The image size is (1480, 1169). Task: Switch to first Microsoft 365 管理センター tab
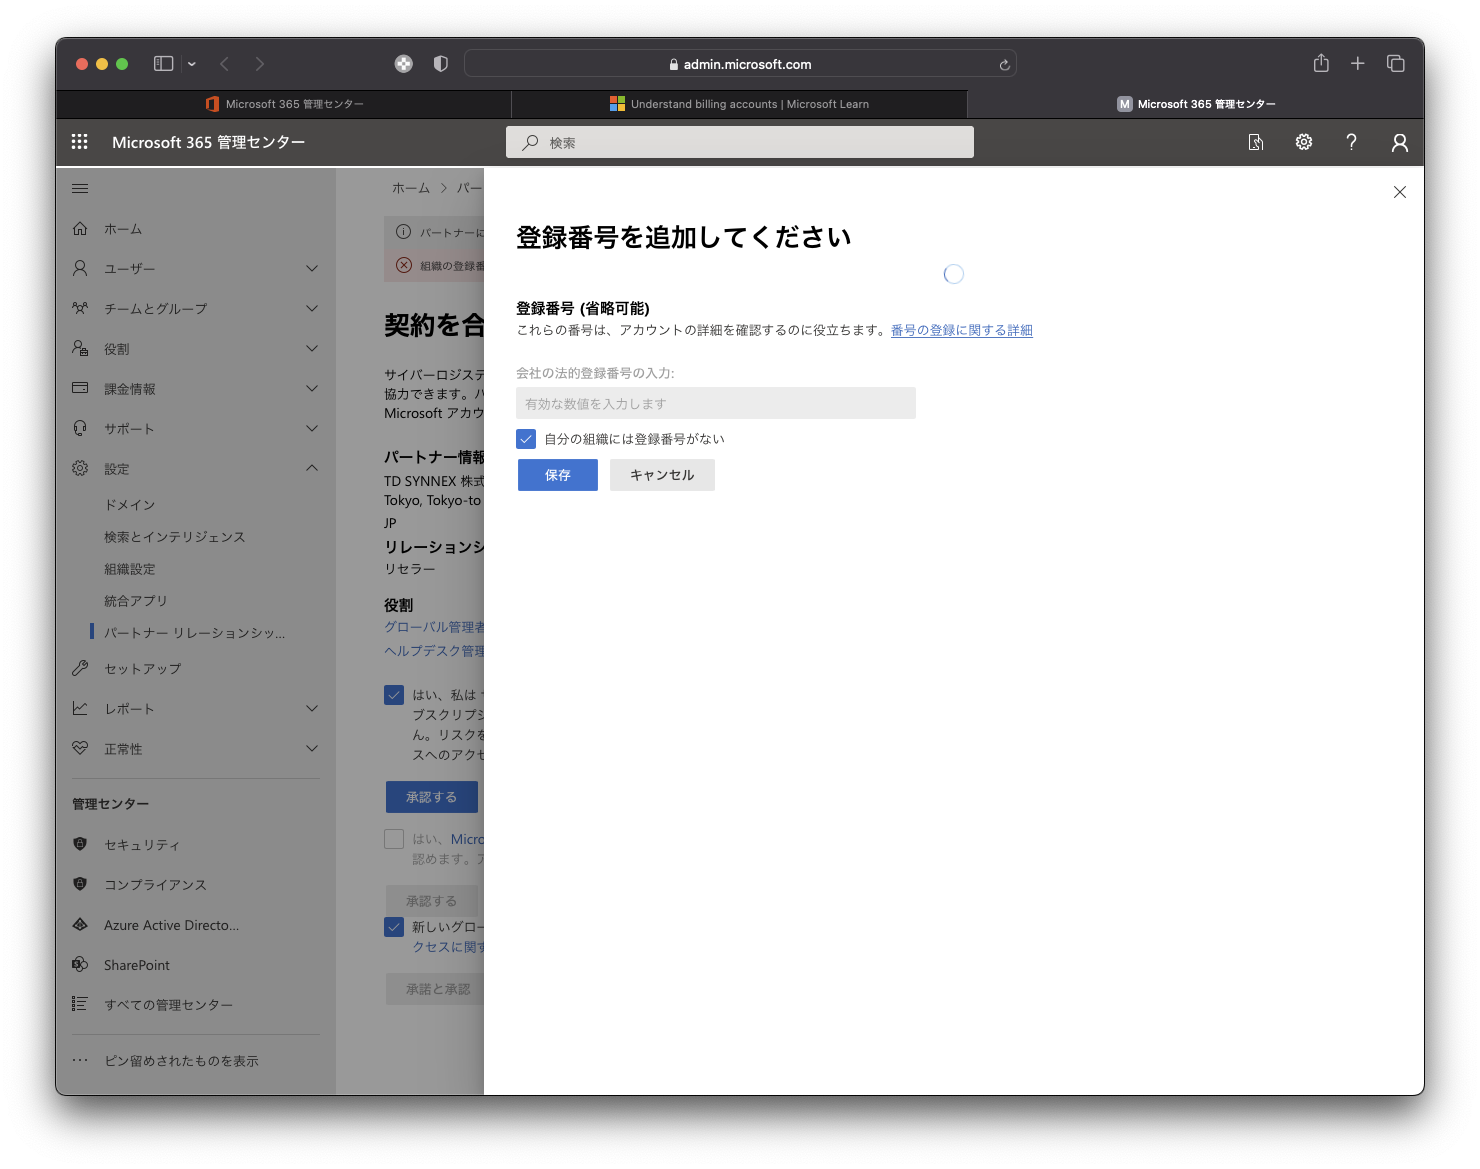[x=284, y=104]
